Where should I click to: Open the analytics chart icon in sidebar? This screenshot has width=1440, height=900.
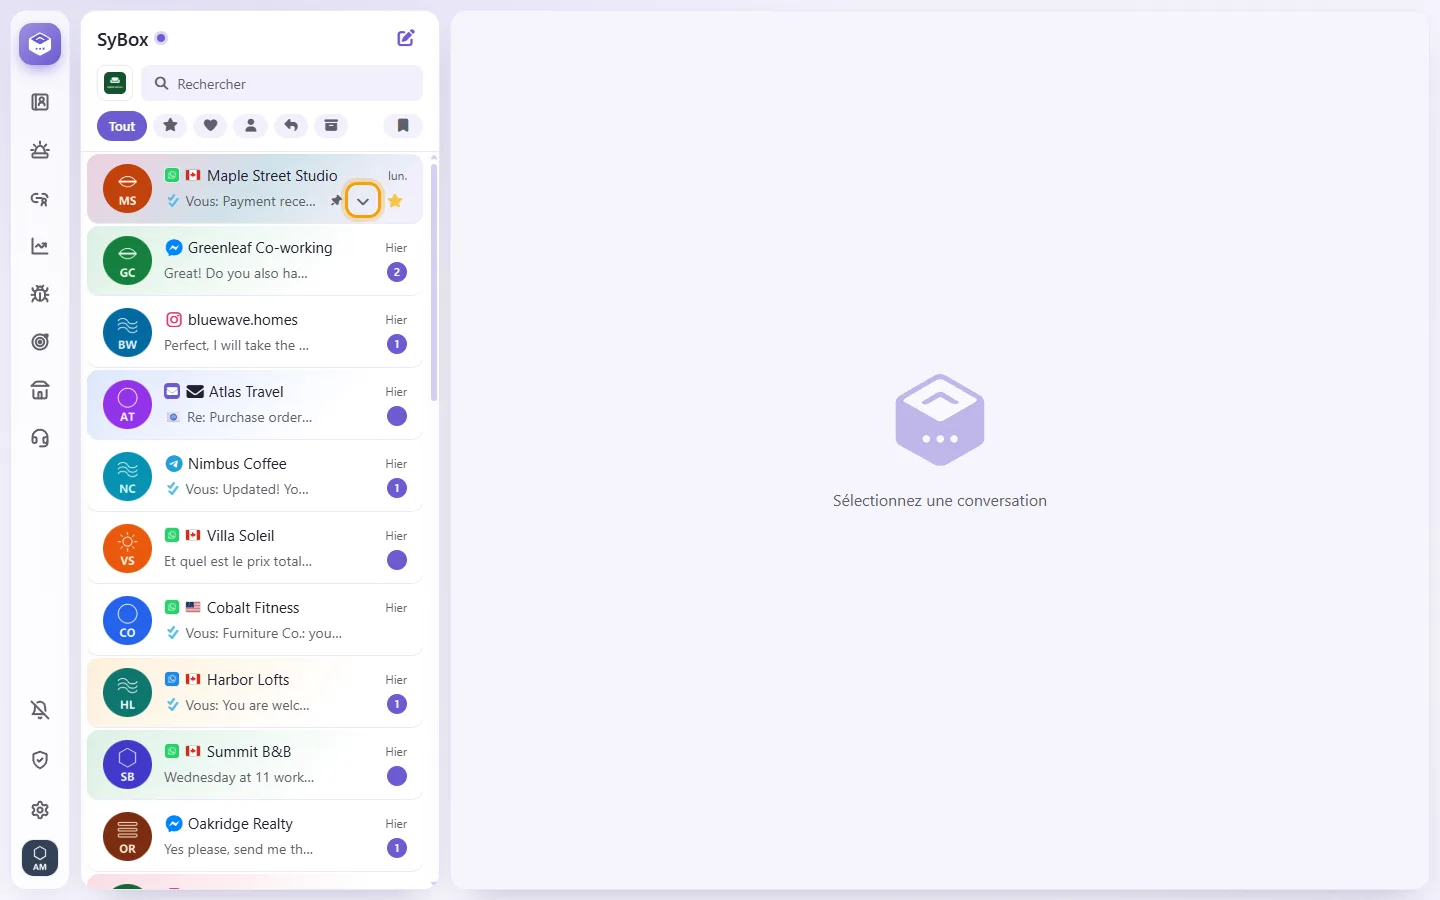[40, 246]
